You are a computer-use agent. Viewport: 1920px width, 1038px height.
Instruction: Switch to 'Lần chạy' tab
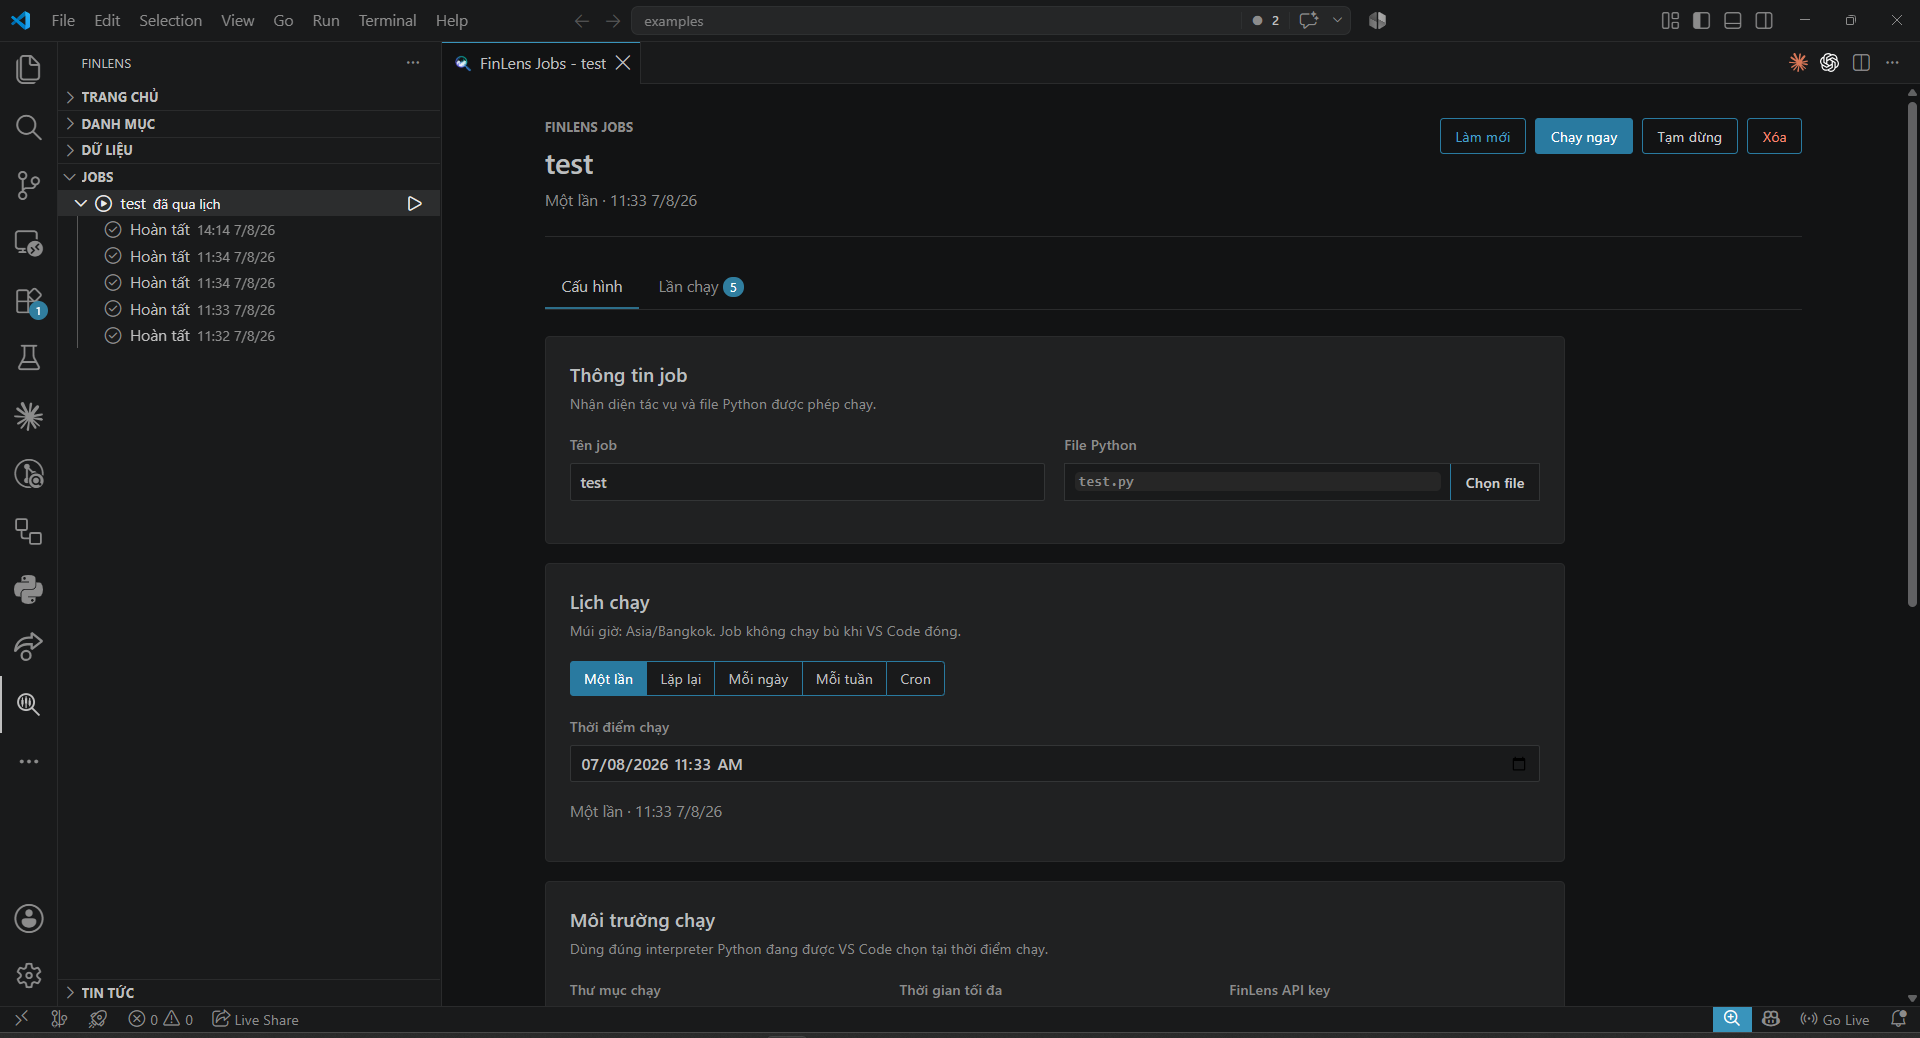click(700, 287)
